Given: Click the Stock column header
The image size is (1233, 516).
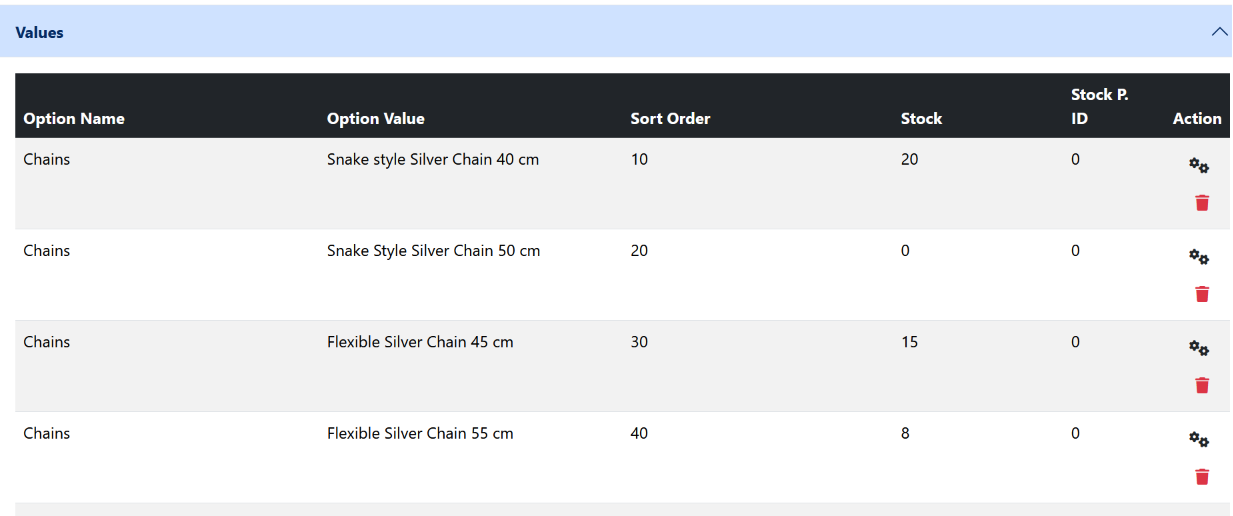Looking at the screenshot, I should point(921,118).
